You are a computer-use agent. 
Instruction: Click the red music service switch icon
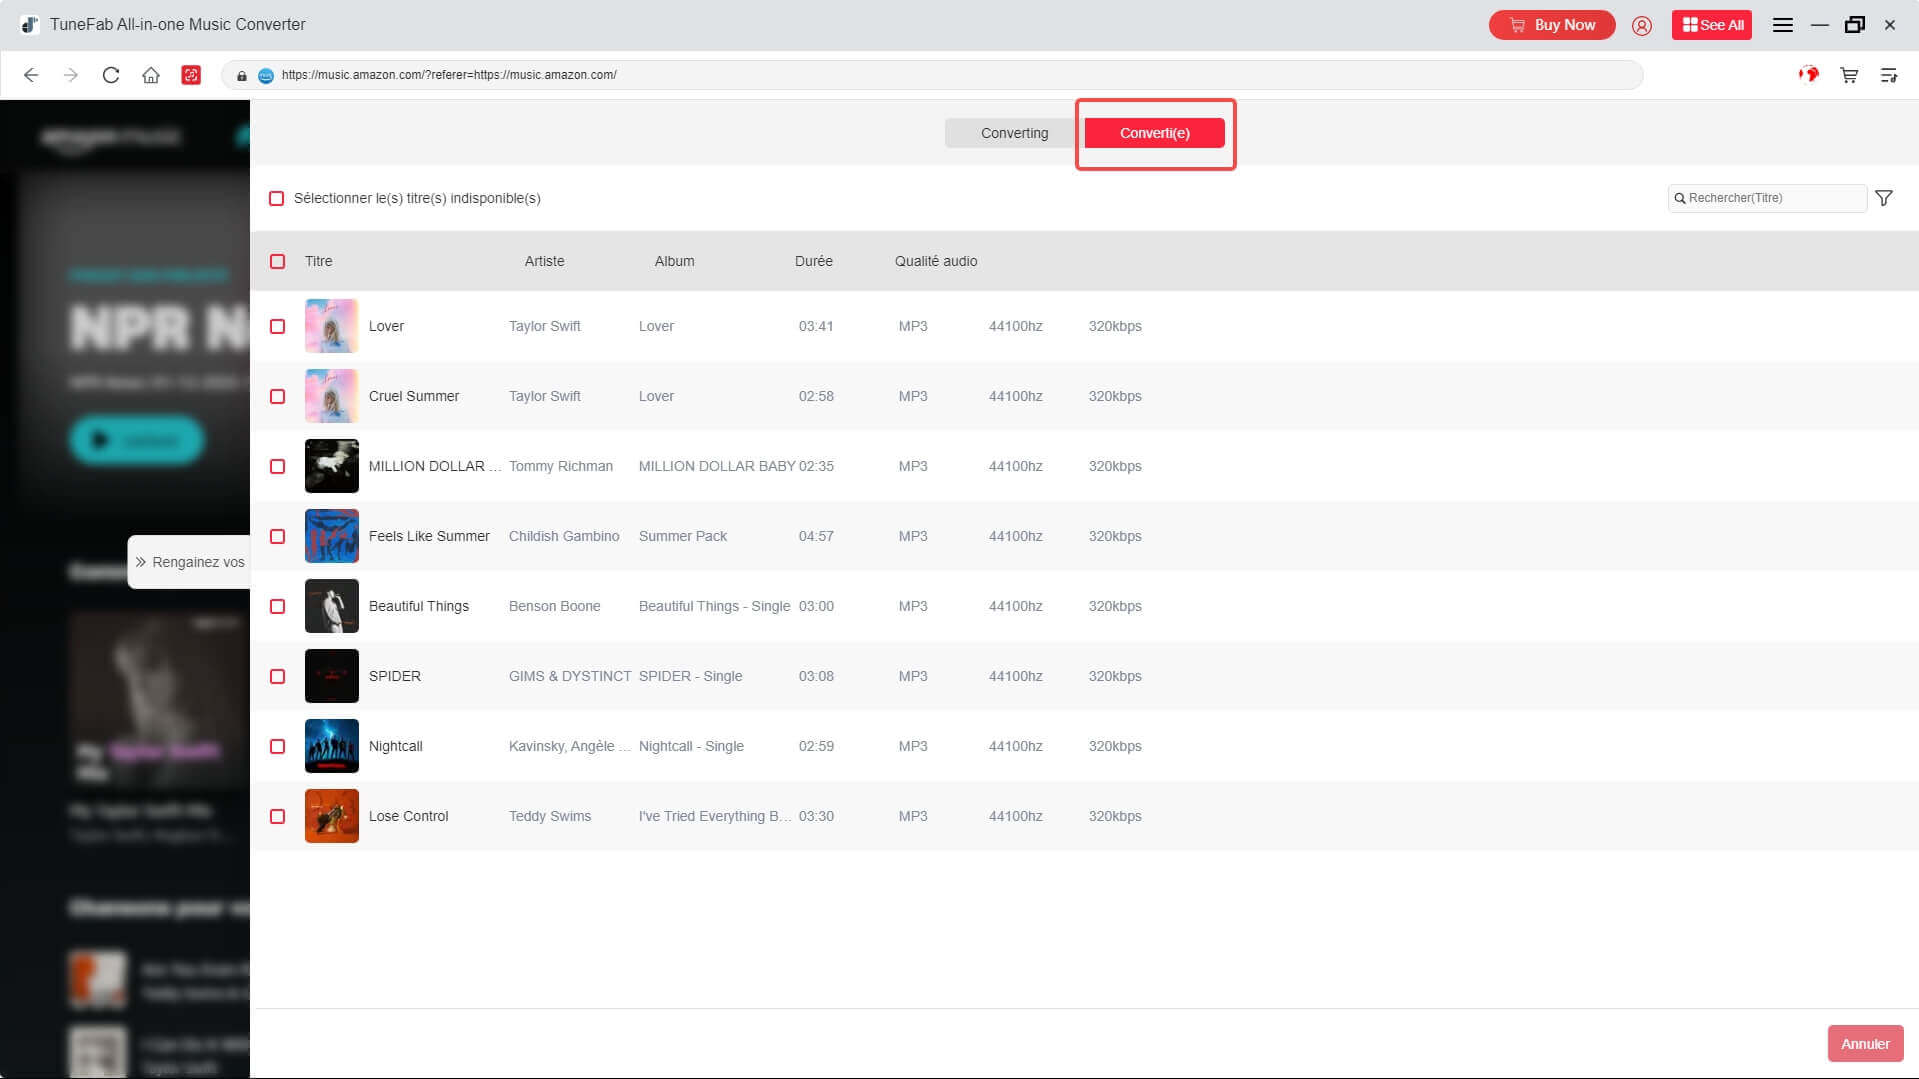pyautogui.click(x=191, y=75)
